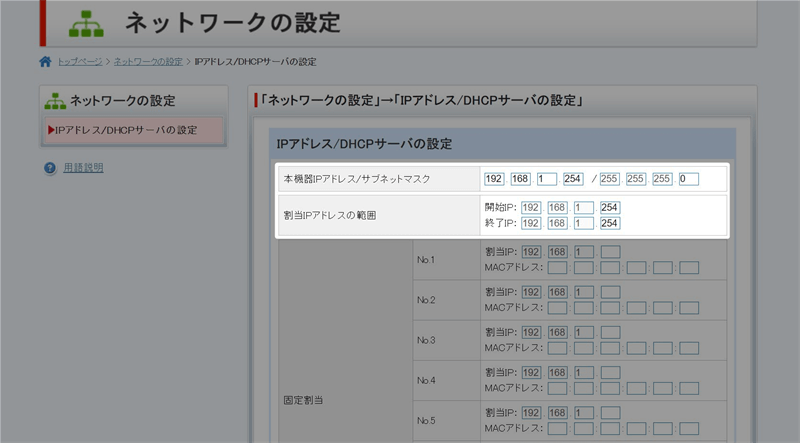Click last octet field of subnet mask

(x=689, y=179)
